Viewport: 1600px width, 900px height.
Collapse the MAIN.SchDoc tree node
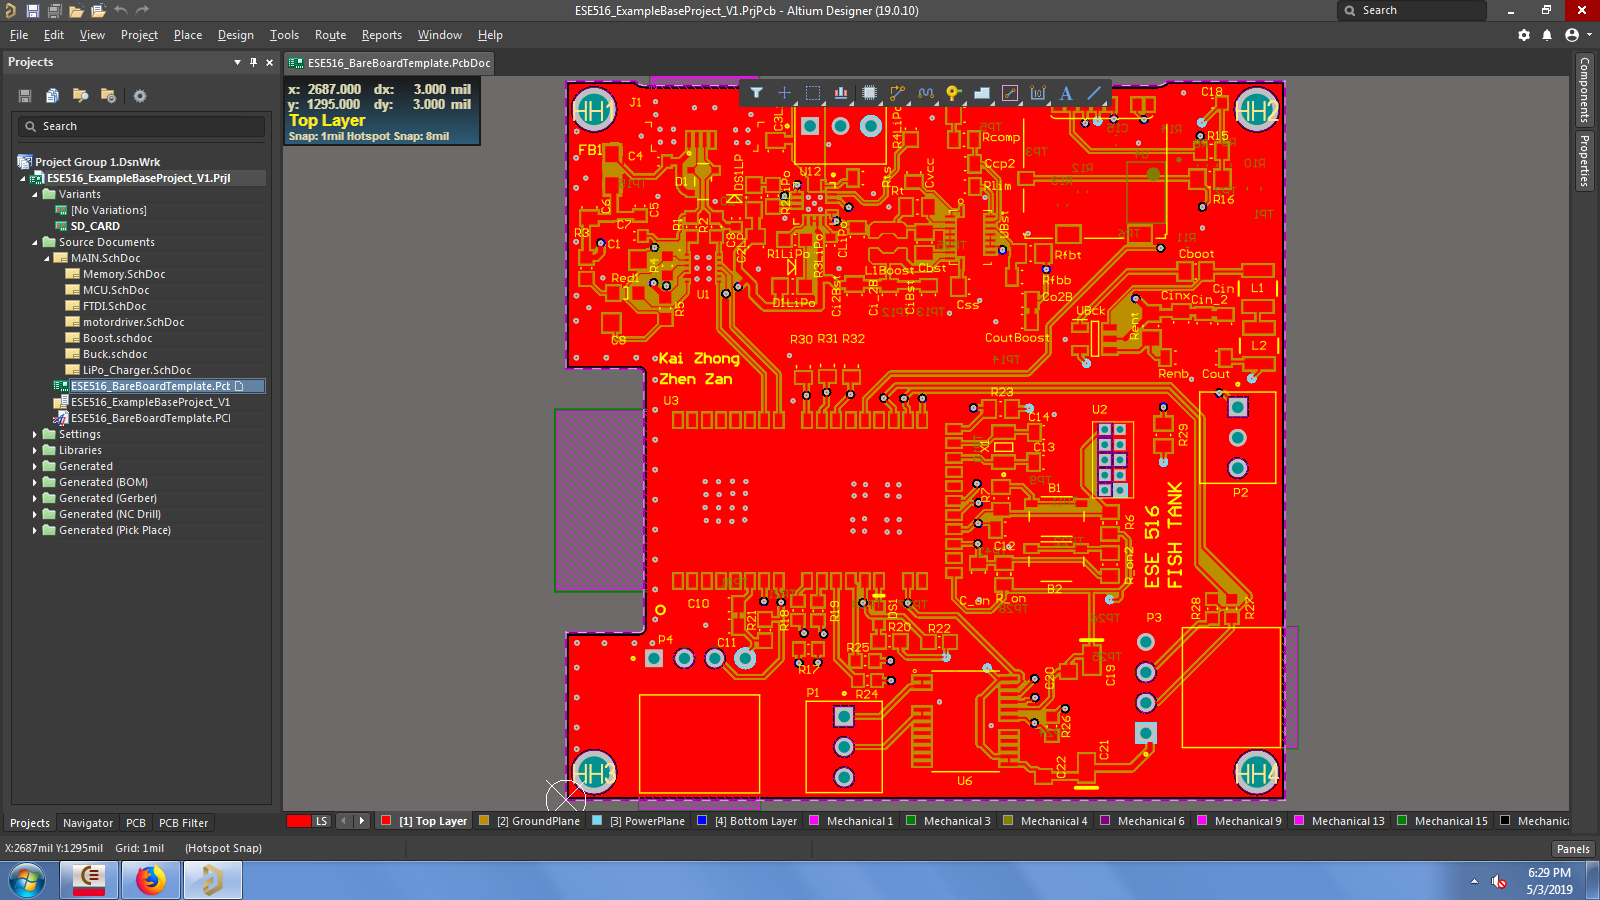47,258
